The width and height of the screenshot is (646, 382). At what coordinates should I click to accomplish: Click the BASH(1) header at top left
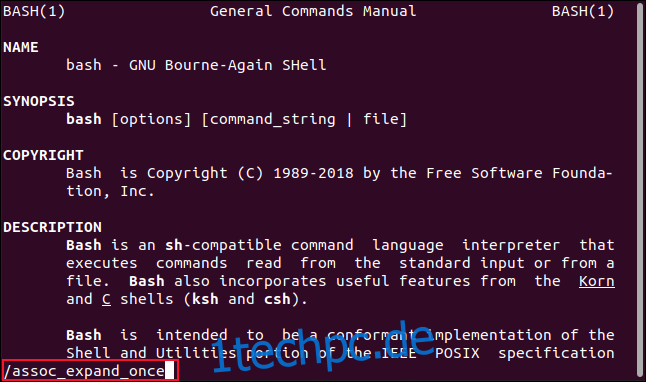pos(34,11)
